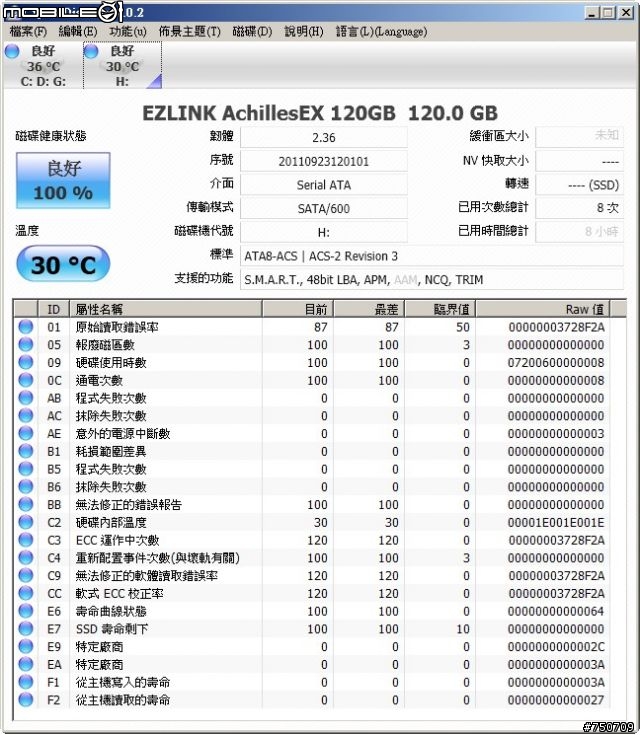Select attribute name 從主機寫入的壽命
Screen dimensions: 640x735
coord(123,682)
